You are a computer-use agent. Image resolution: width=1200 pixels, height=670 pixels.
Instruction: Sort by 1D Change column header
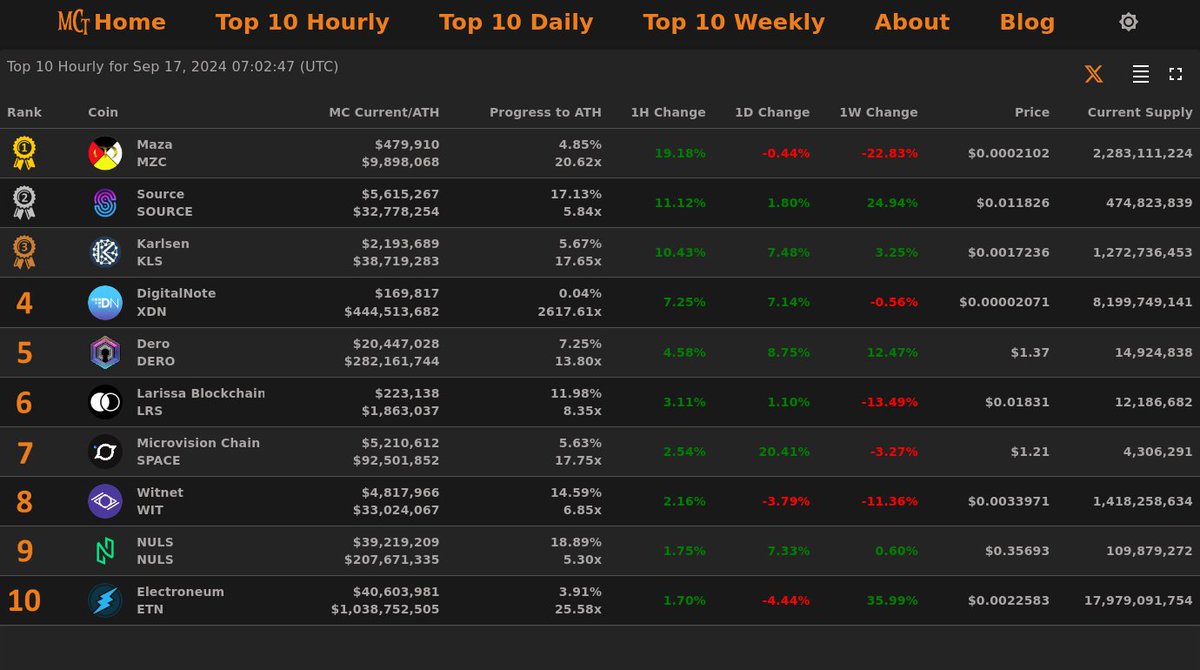click(x=772, y=112)
